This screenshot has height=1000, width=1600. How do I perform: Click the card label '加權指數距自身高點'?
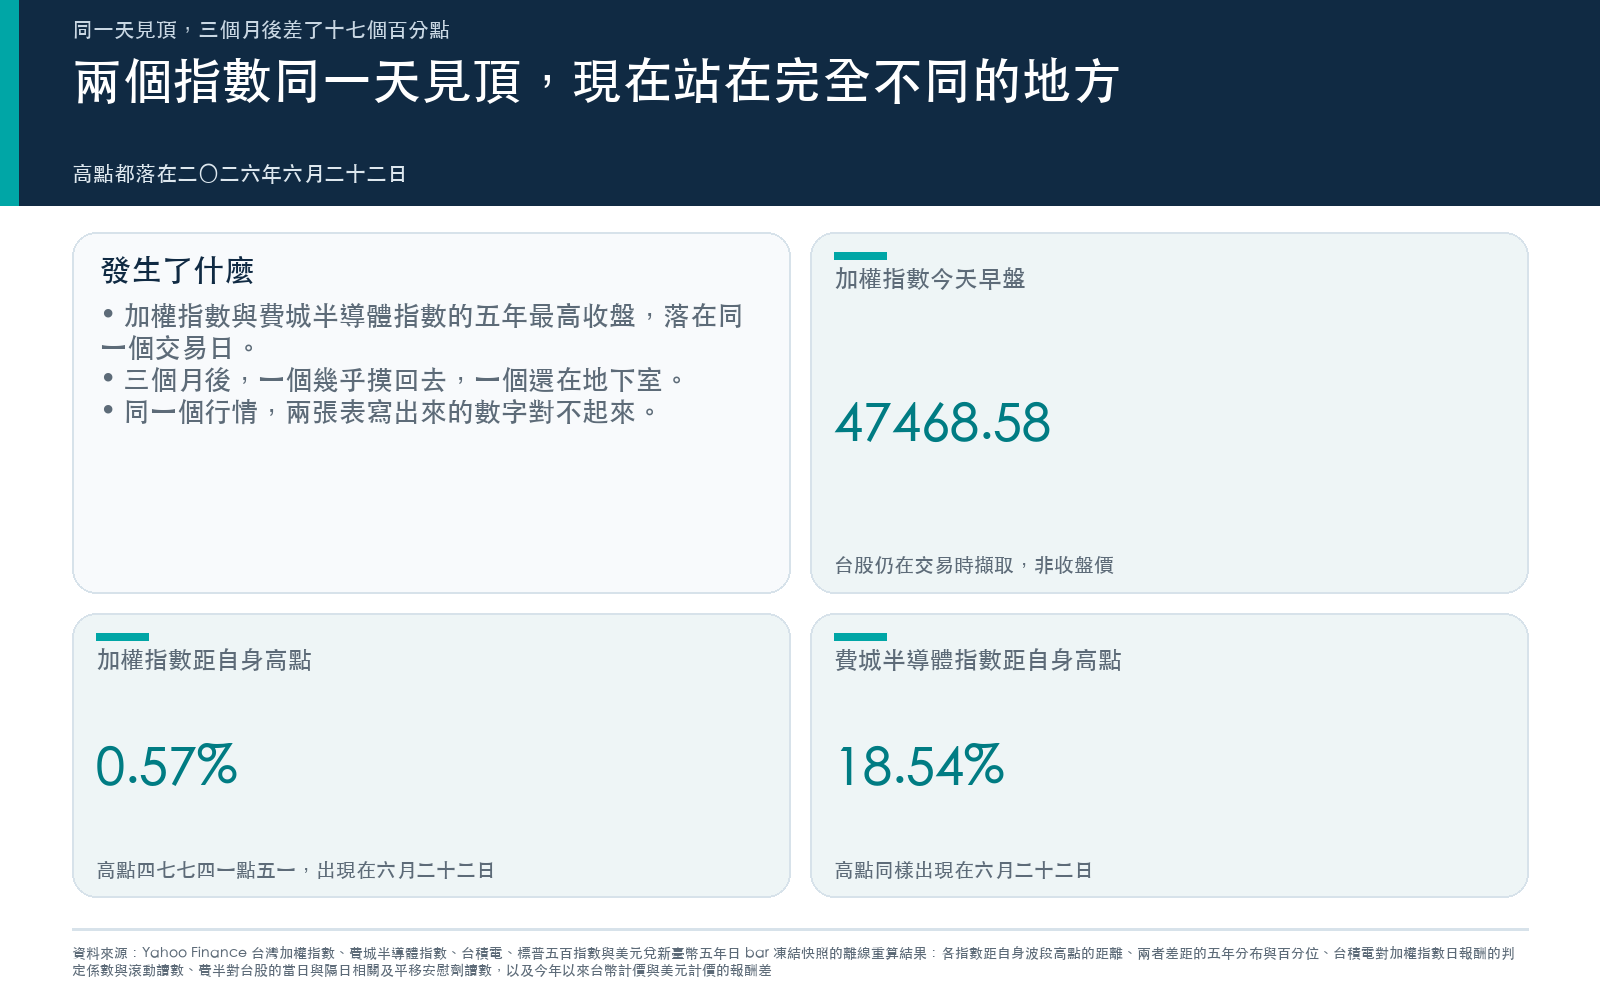[x=204, y=660]
